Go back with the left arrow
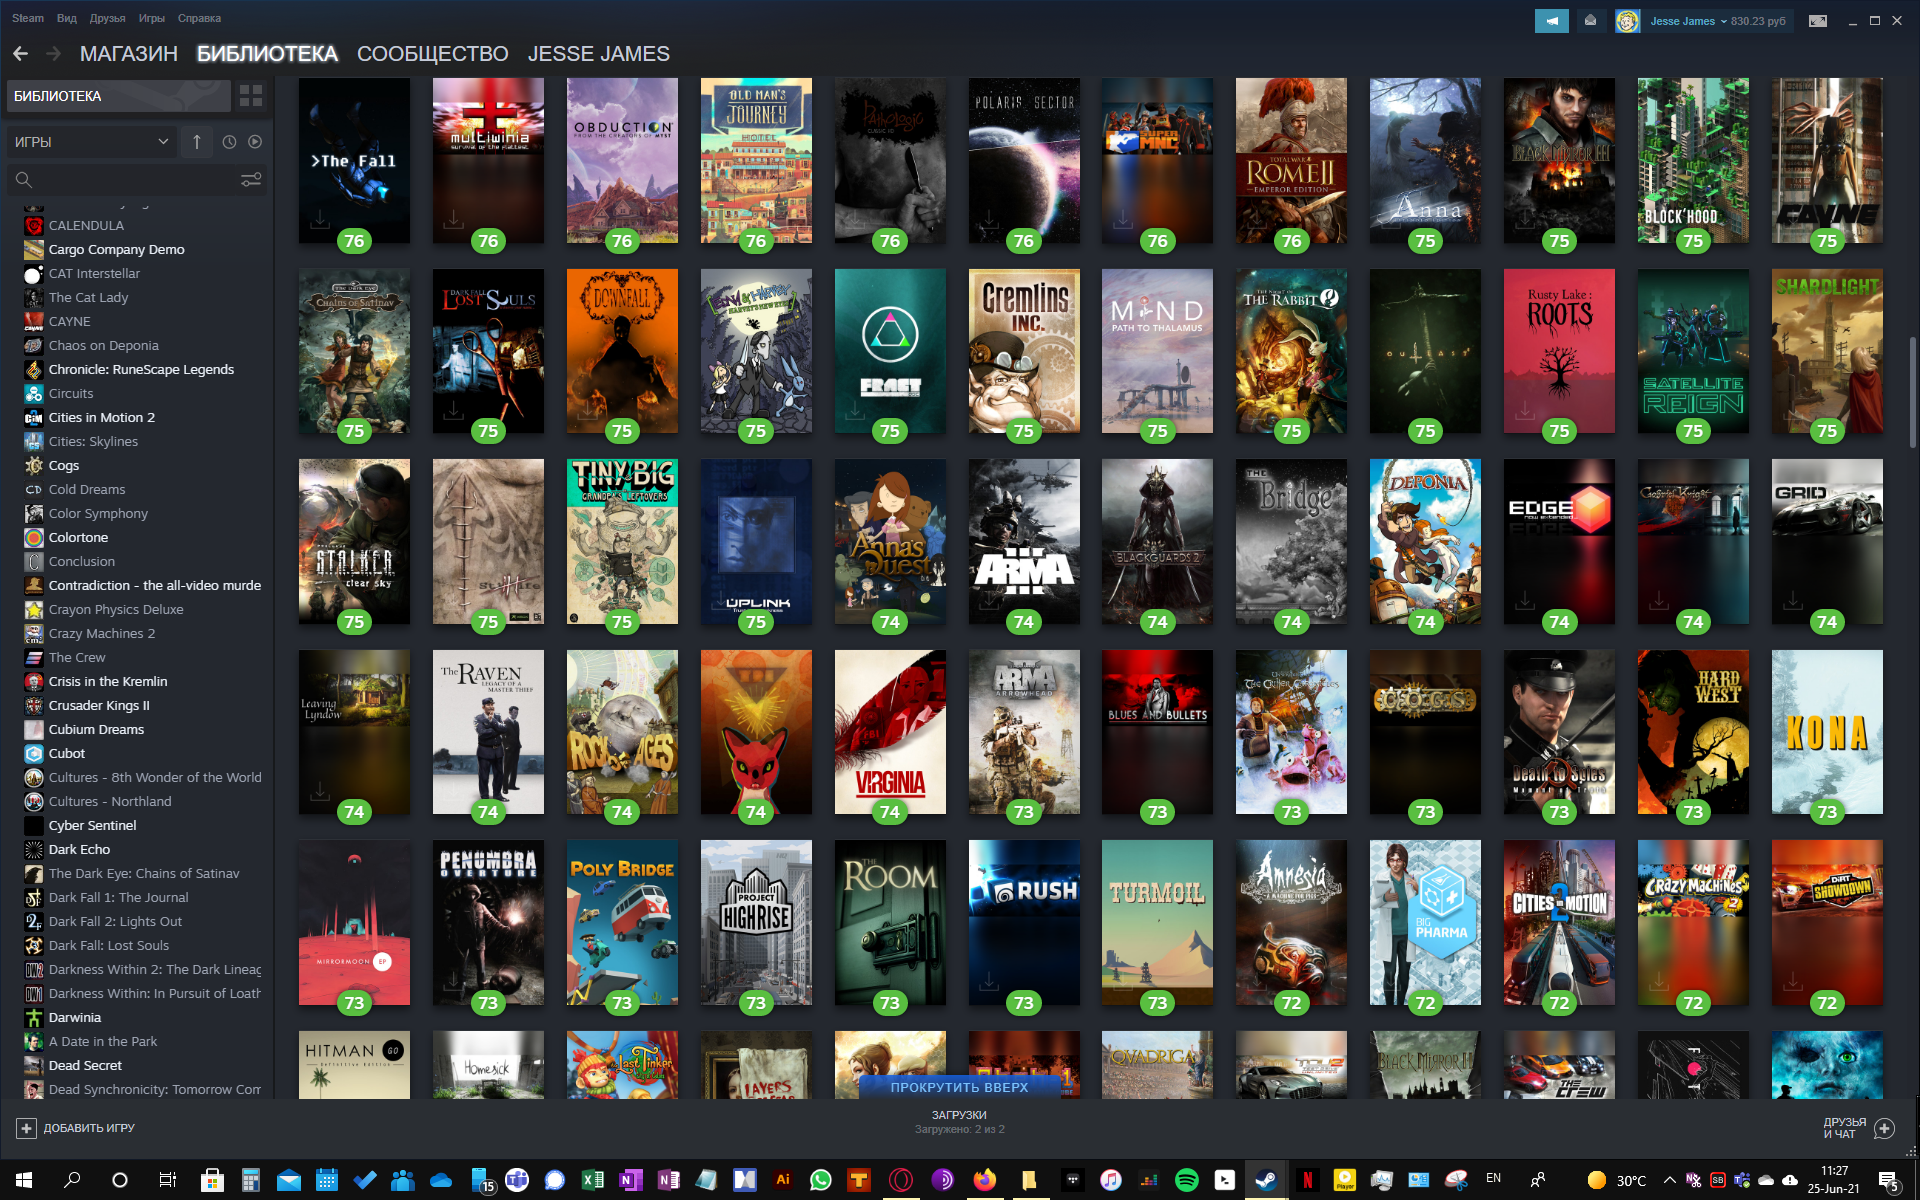 click(x=21, y=54)
